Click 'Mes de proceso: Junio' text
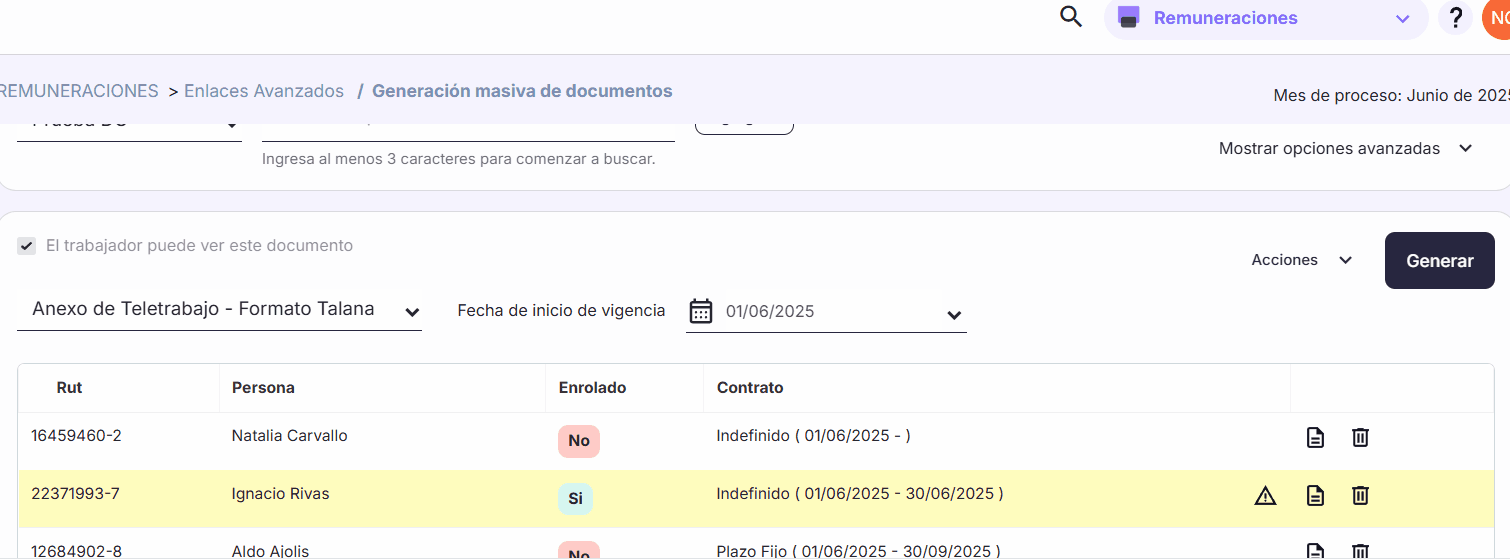The image size is (1510, 559). click(x=1391, y=96)
